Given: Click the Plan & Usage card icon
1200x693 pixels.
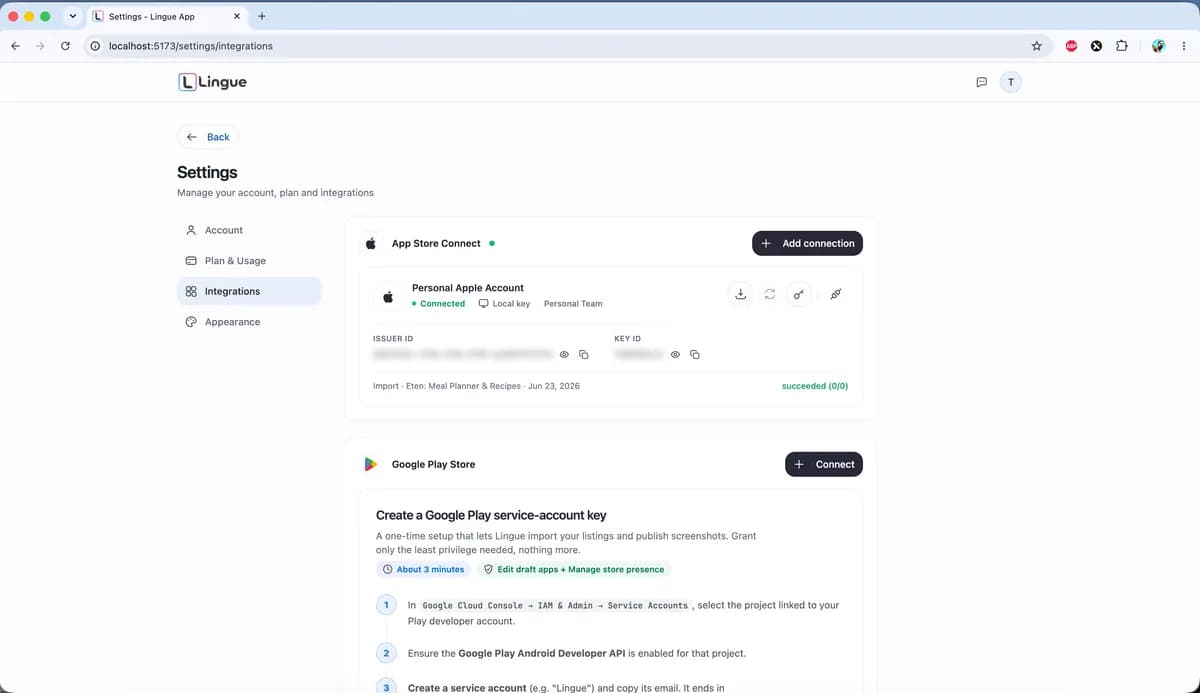Looking at the screenshot, I should [191, 261].
